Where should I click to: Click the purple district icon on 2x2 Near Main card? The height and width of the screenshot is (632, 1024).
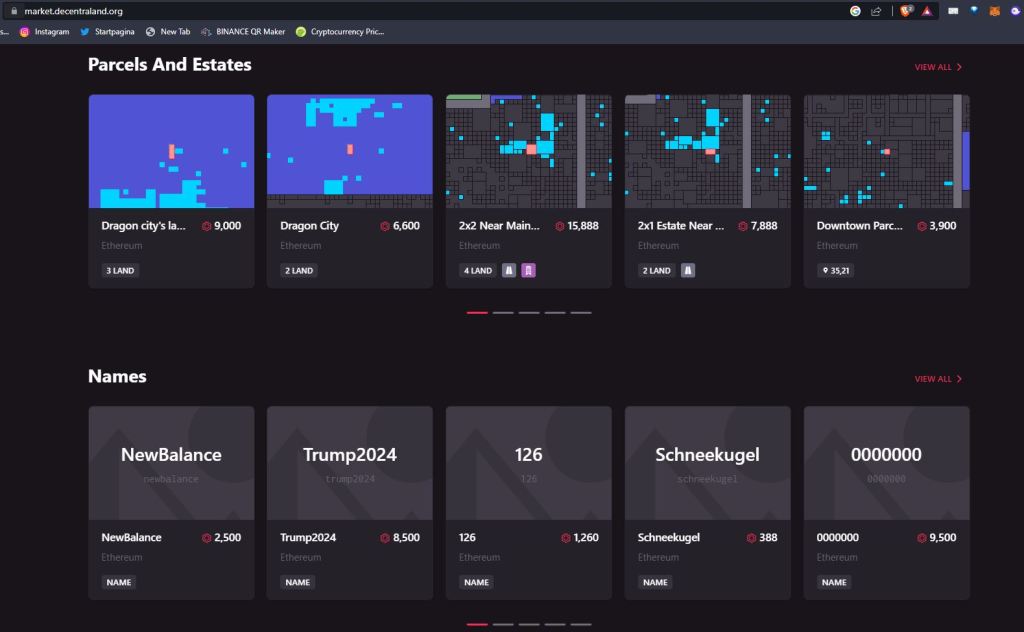pos(528,270)
